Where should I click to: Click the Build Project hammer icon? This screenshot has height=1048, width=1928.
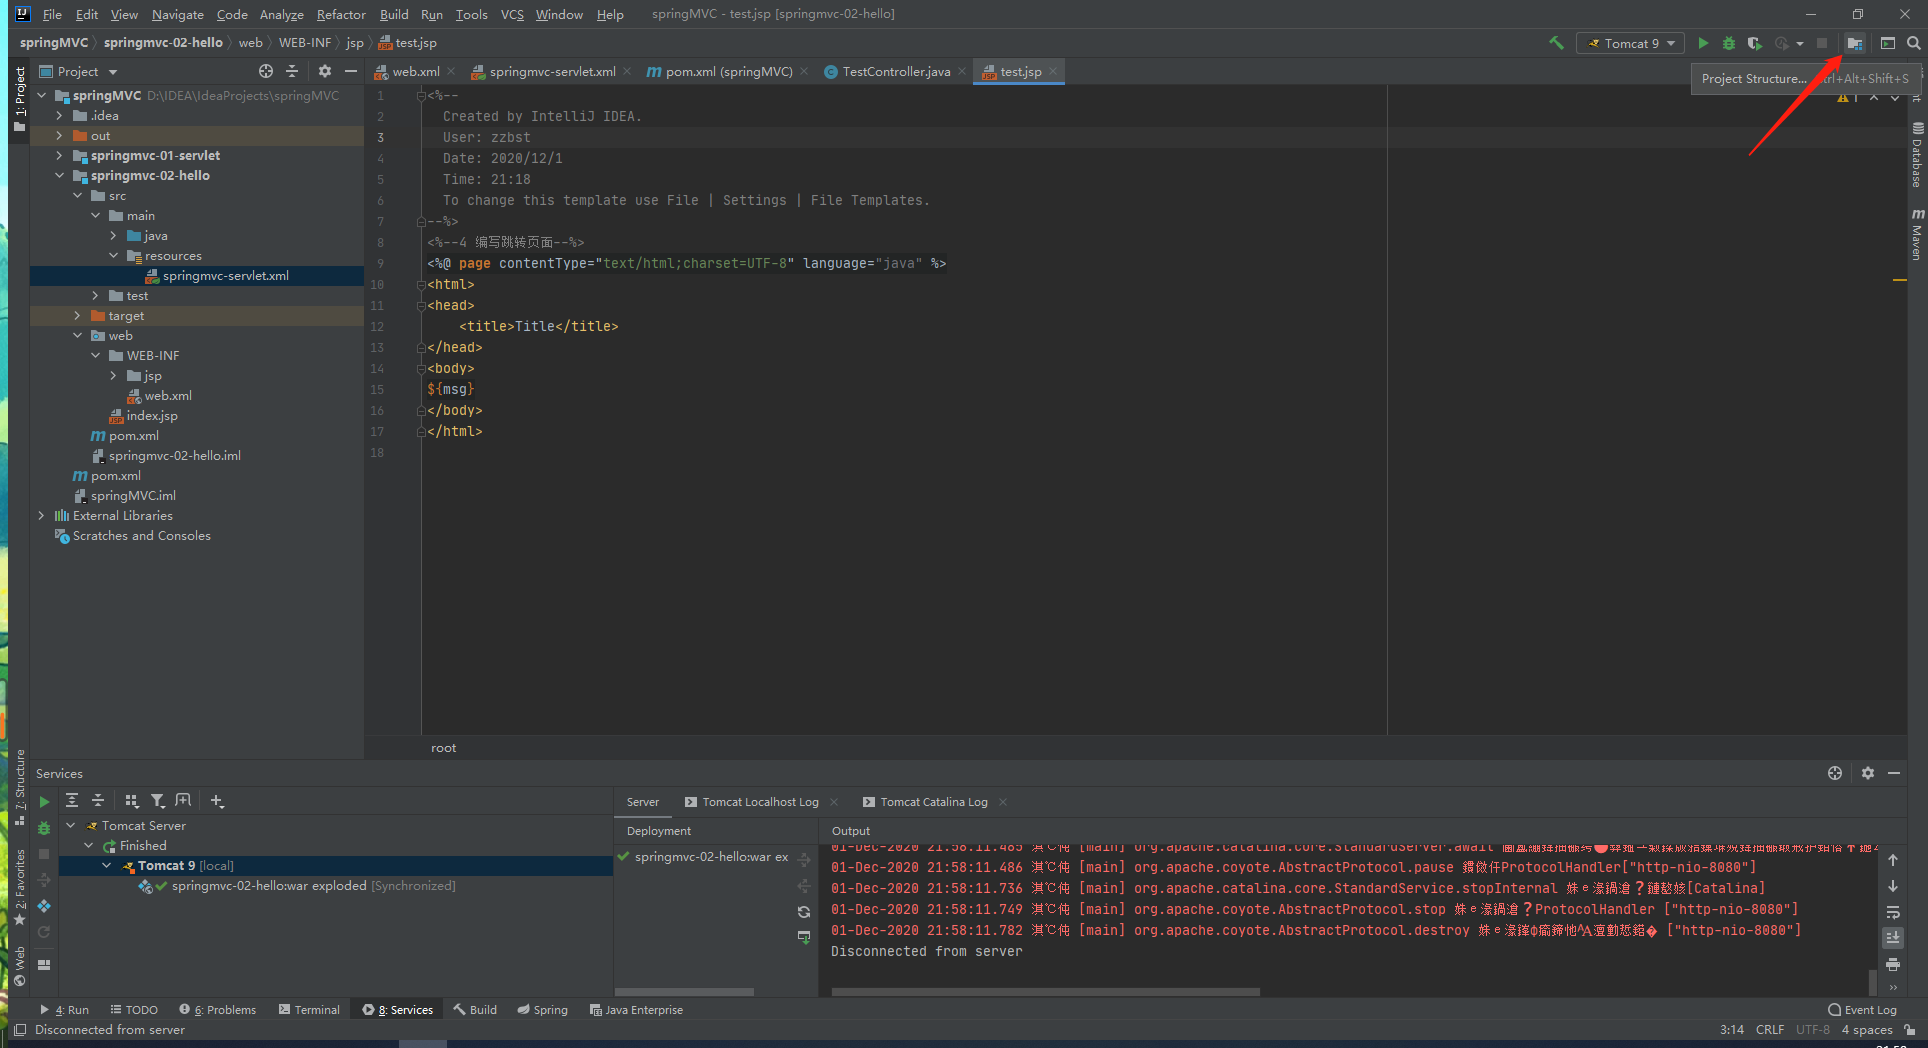pyautogui.click(x=1556, y=43)
